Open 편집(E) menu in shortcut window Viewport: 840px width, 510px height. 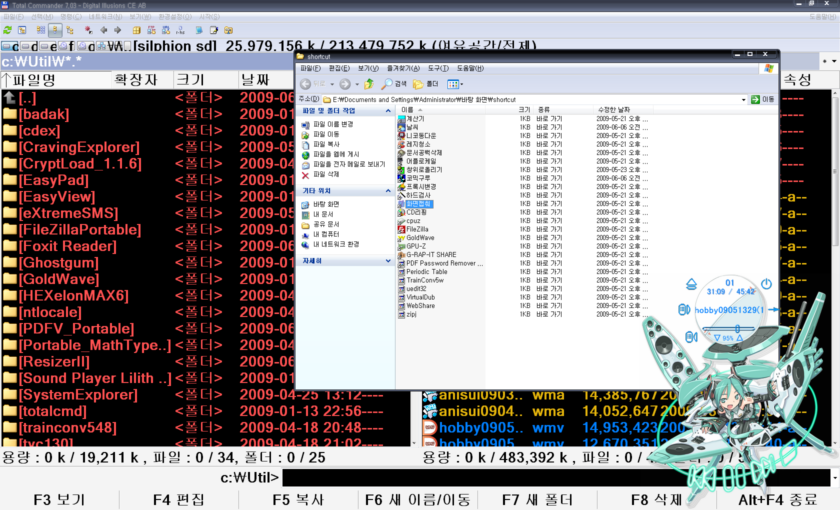(x=339, y=69)
